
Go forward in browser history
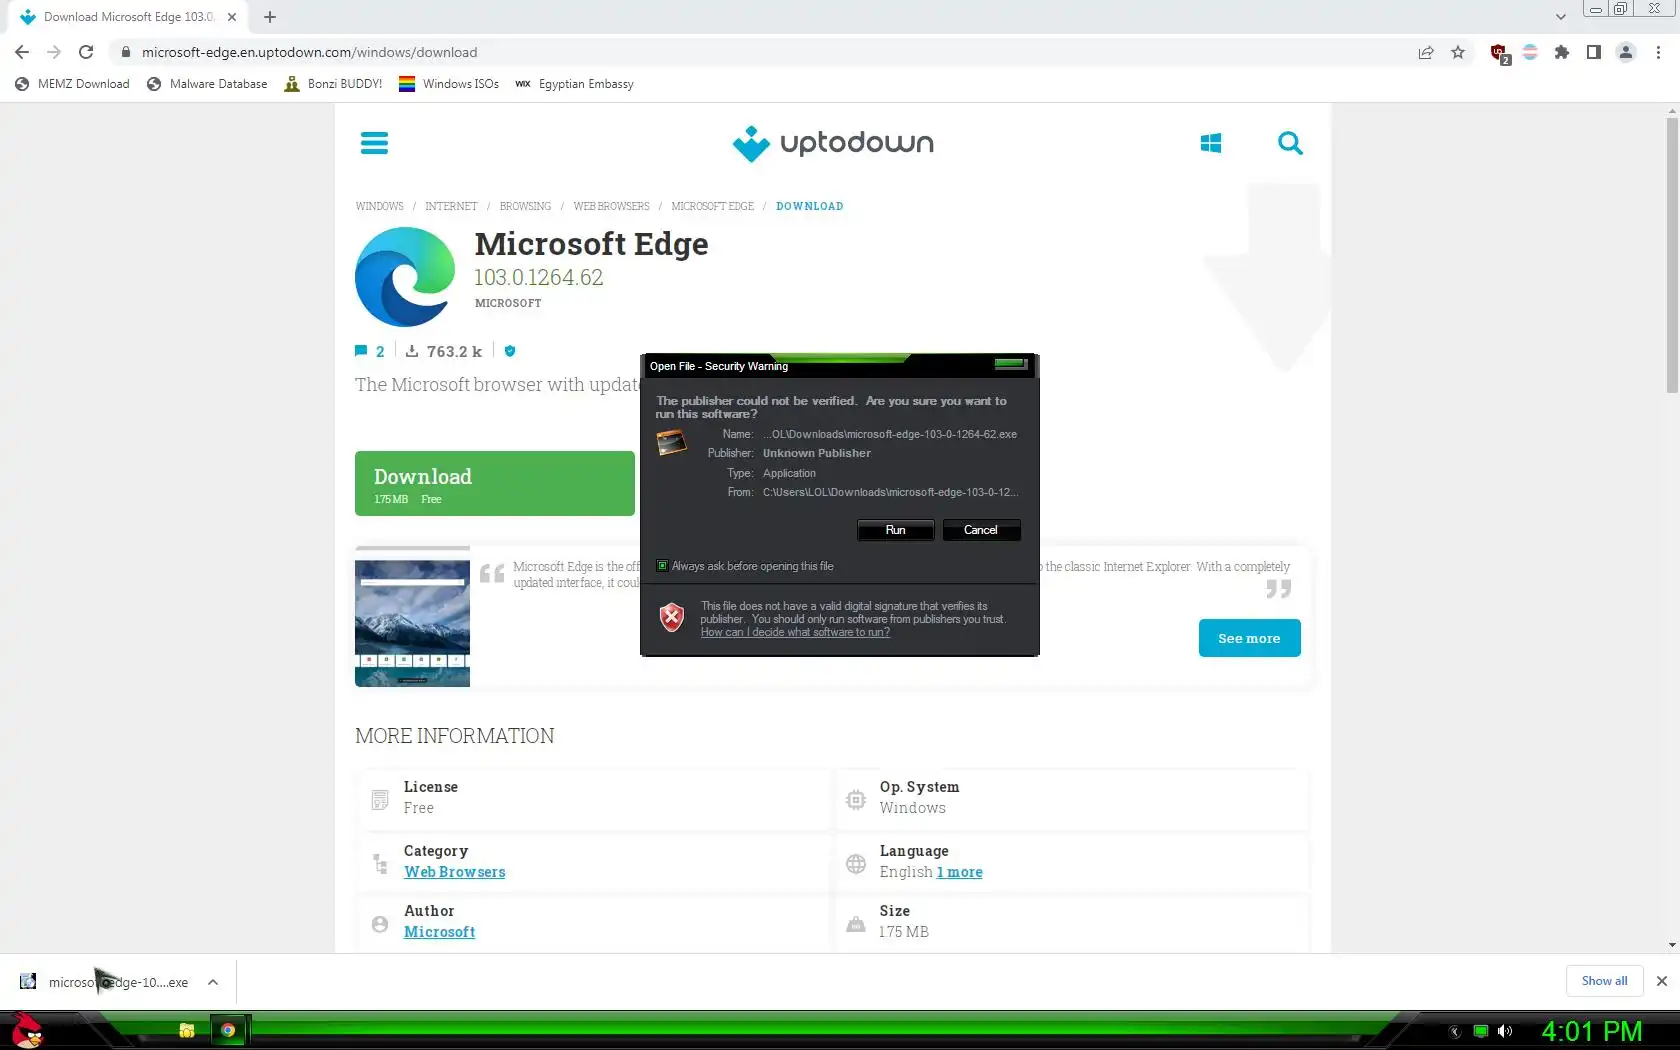coord(54,52)
